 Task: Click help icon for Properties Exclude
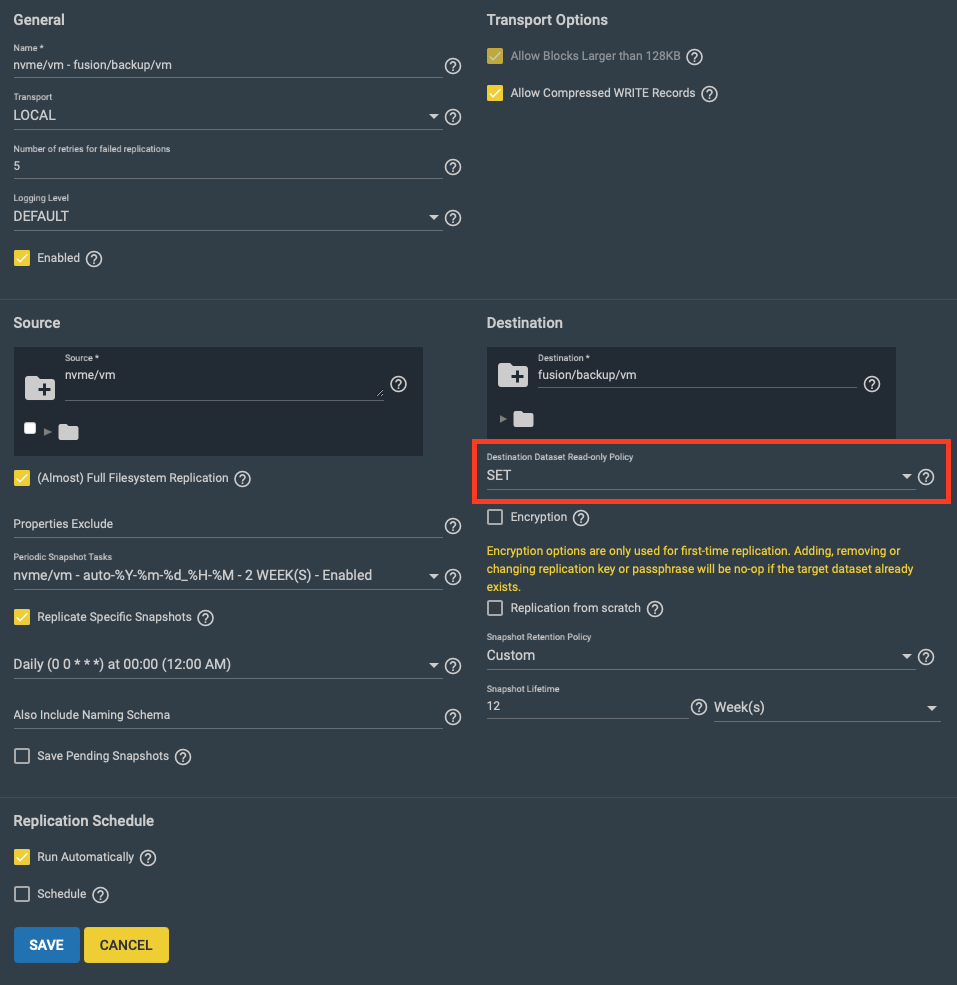tap(453, 526)
